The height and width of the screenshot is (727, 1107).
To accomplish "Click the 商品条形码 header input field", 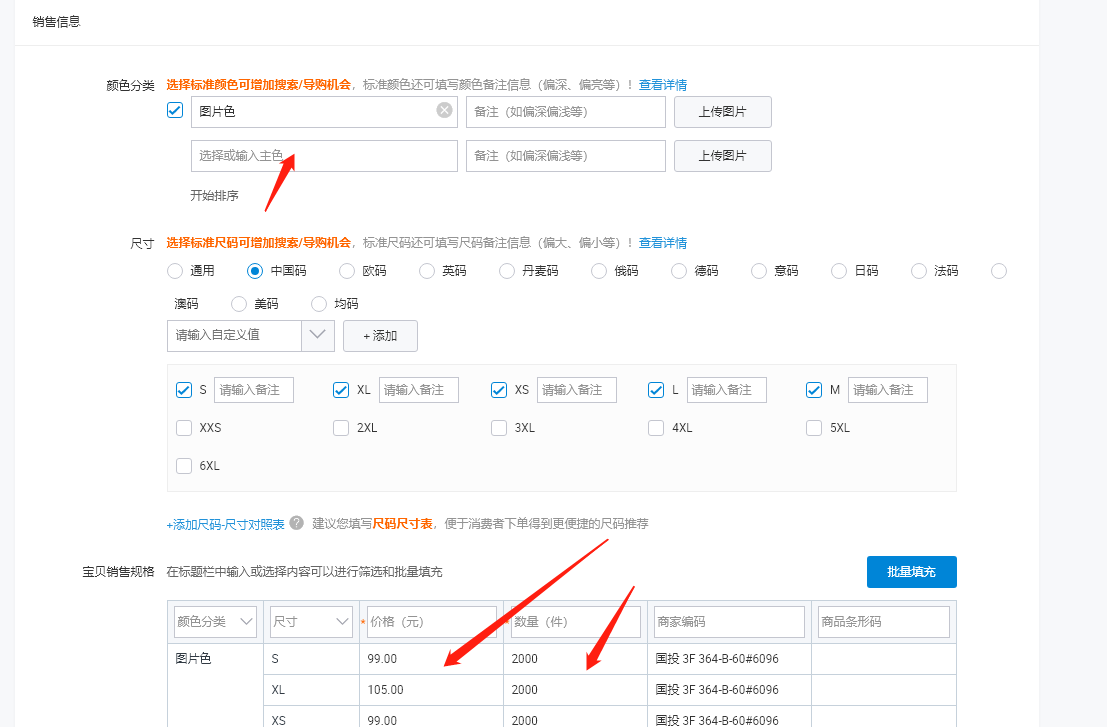I will pyautogui.click(x=884, y=622).
